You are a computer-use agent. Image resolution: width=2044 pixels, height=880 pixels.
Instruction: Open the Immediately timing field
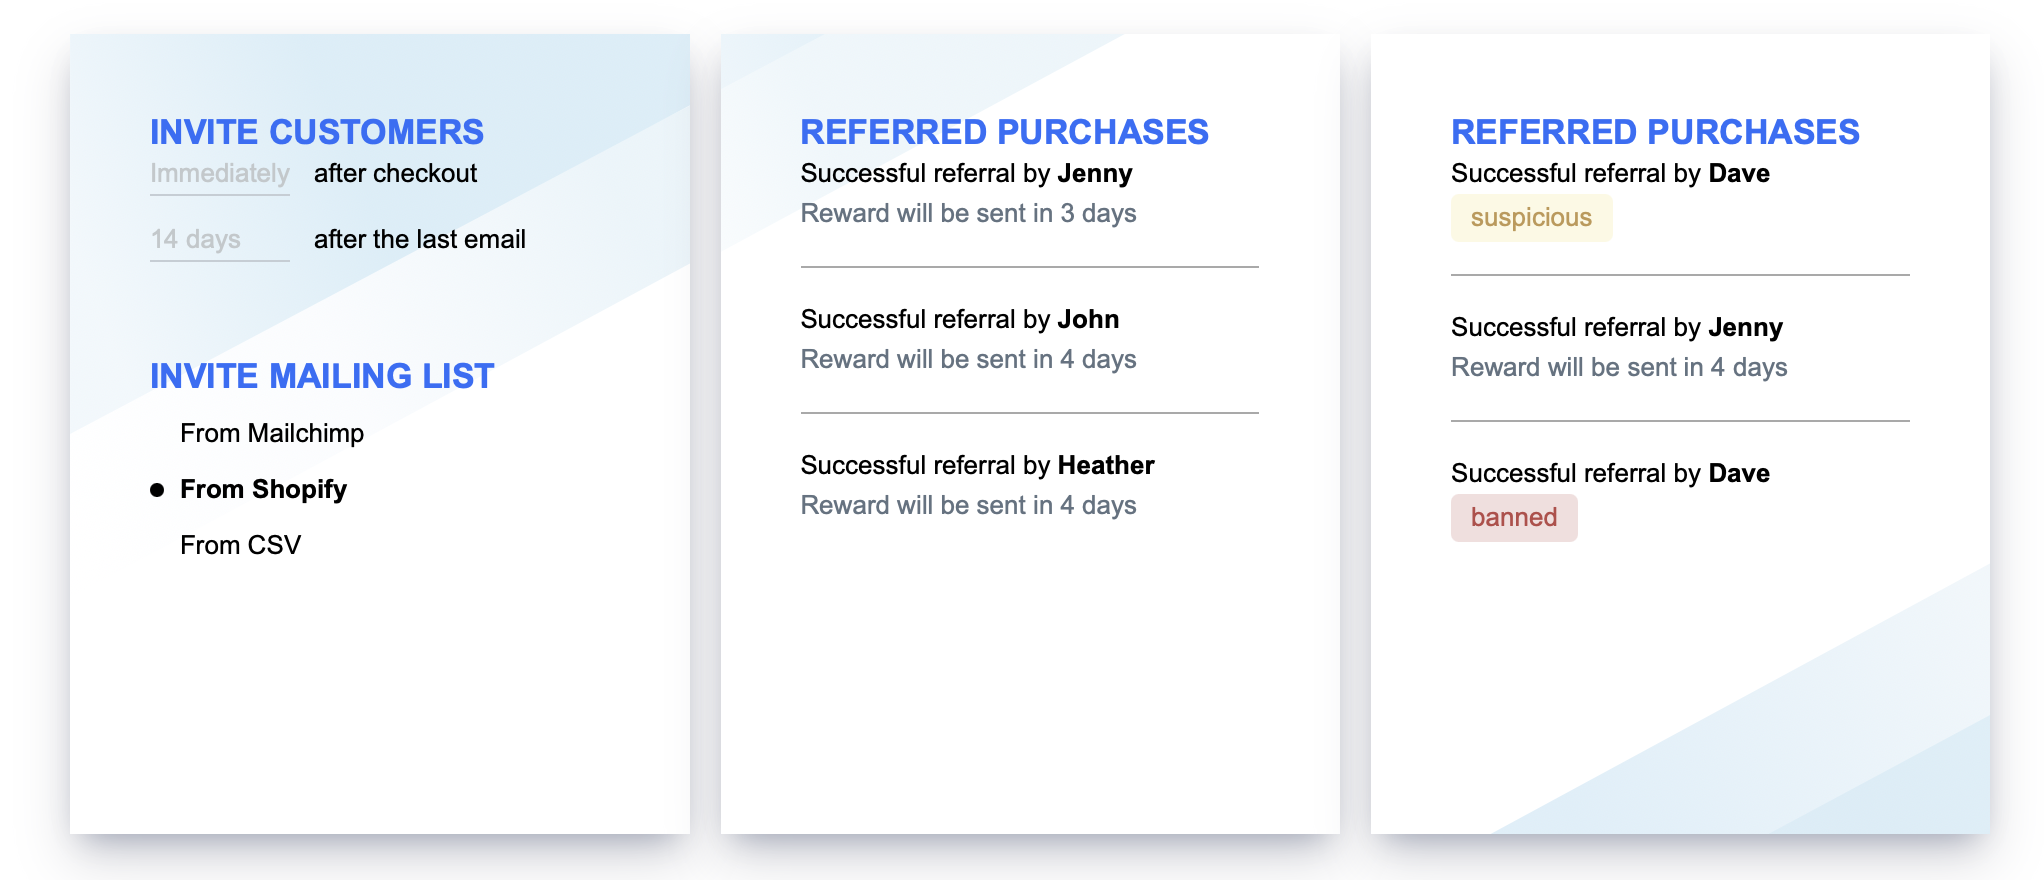tap(220, 174)
